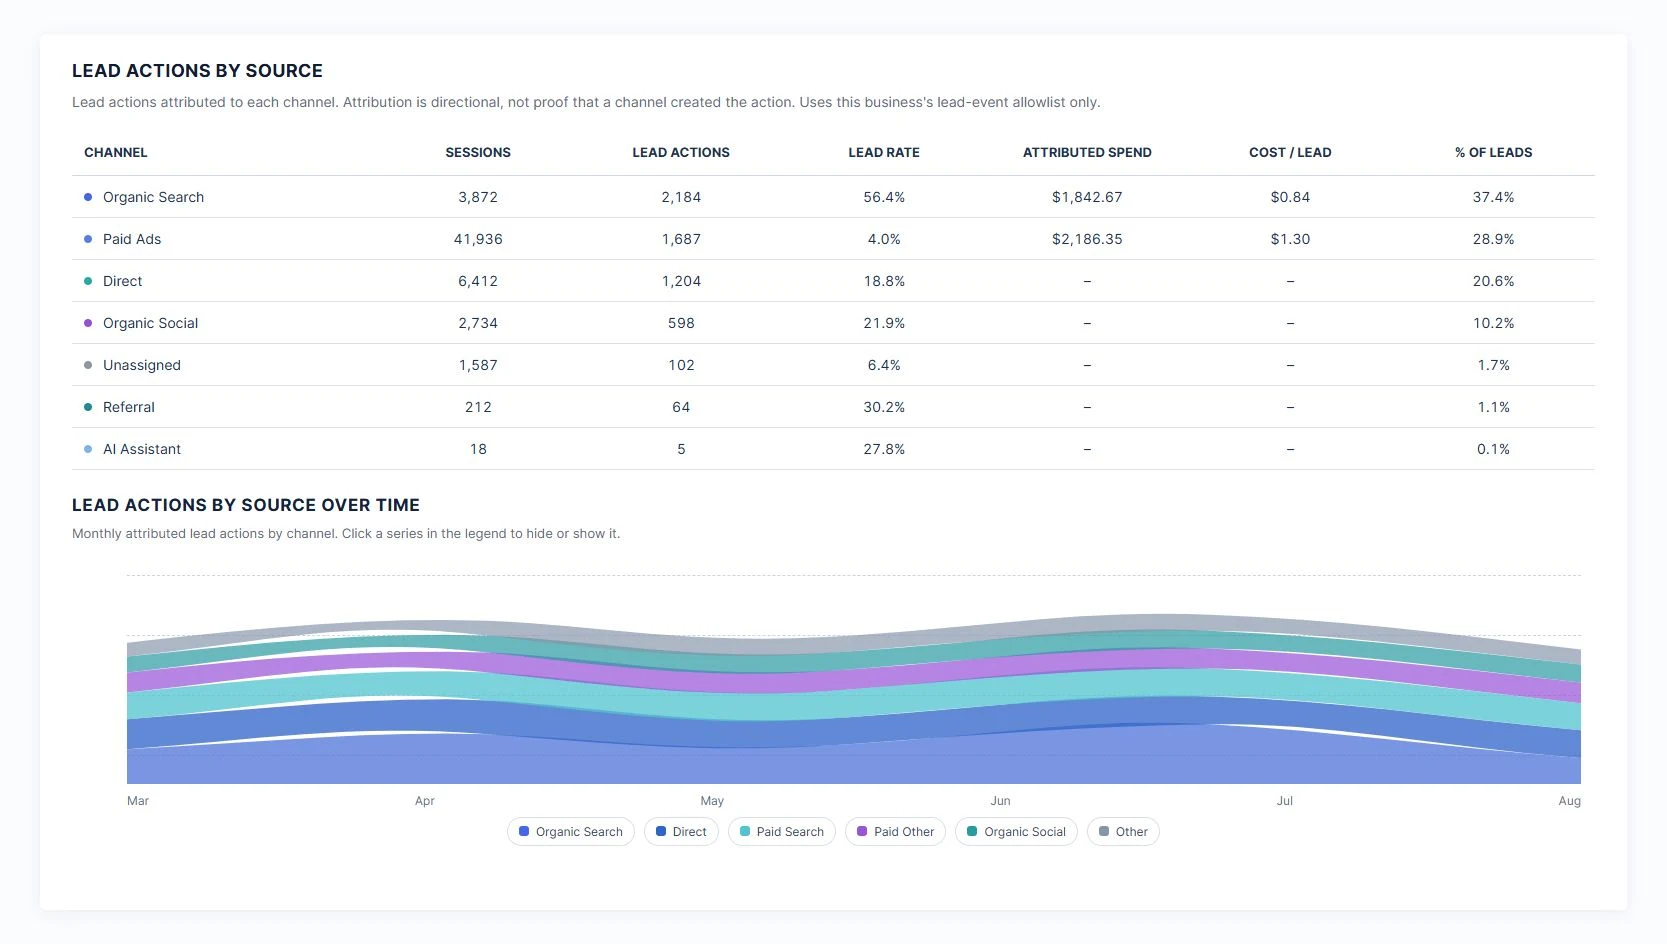Click the SESSIONS column header
The image size is (1667, 944).
478,153
